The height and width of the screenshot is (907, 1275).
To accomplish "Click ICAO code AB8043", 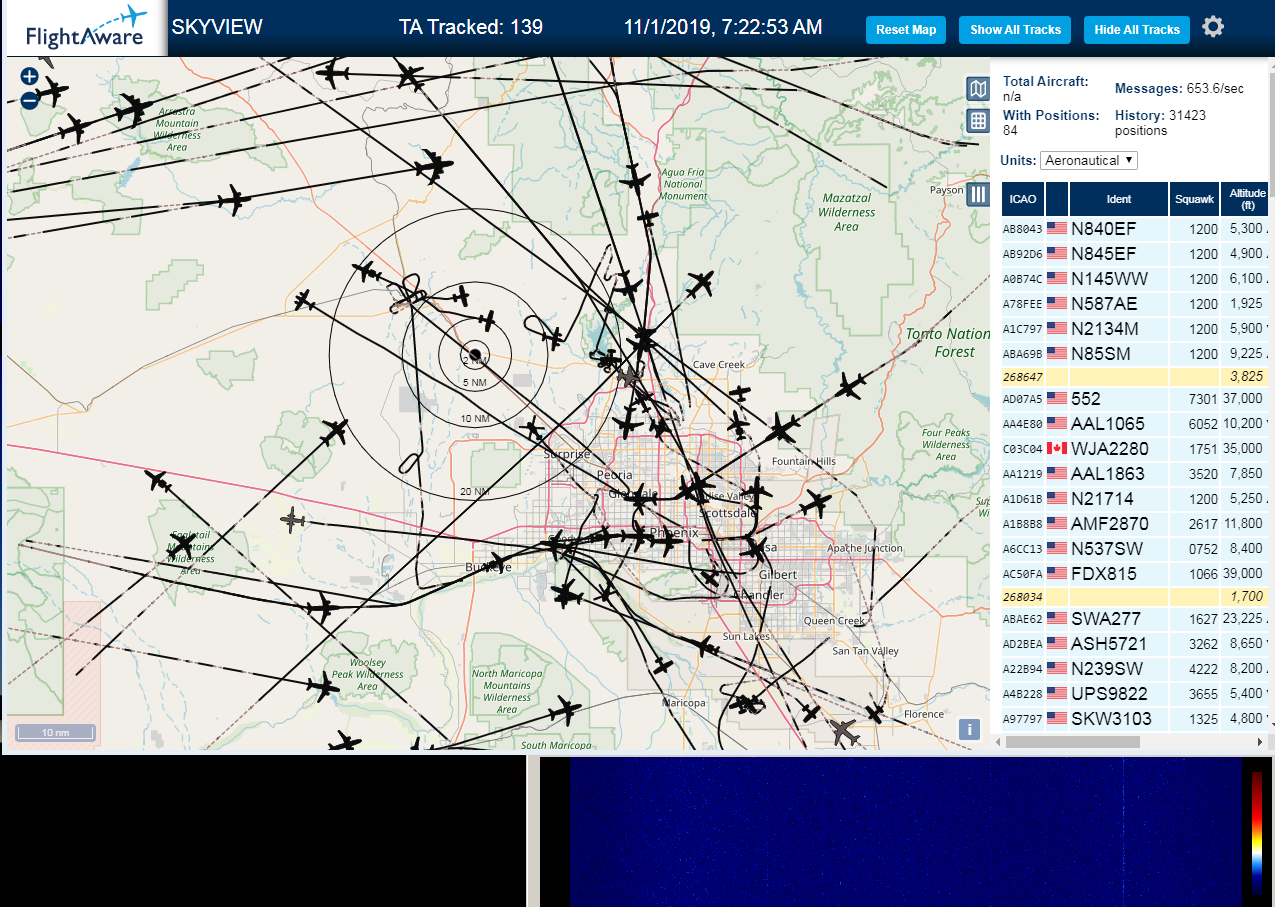I will [1022, 229].
